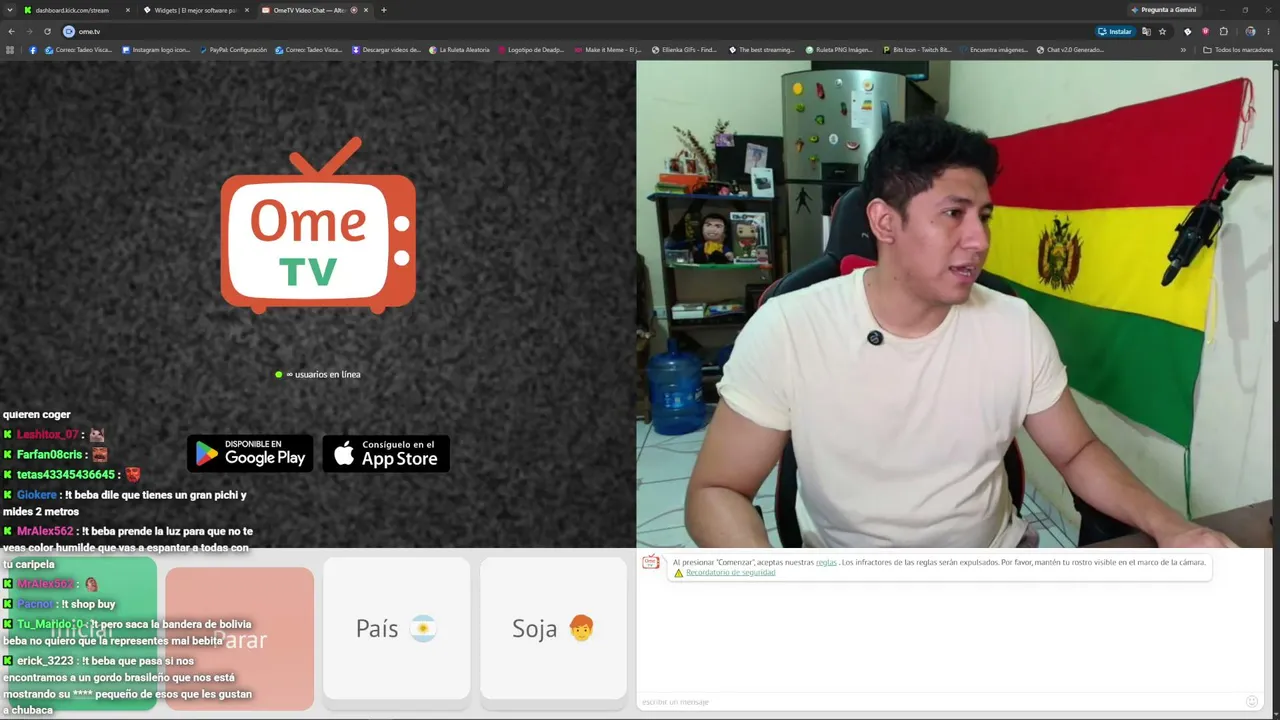Reload the ome.tv page

[x=47, y=31]
